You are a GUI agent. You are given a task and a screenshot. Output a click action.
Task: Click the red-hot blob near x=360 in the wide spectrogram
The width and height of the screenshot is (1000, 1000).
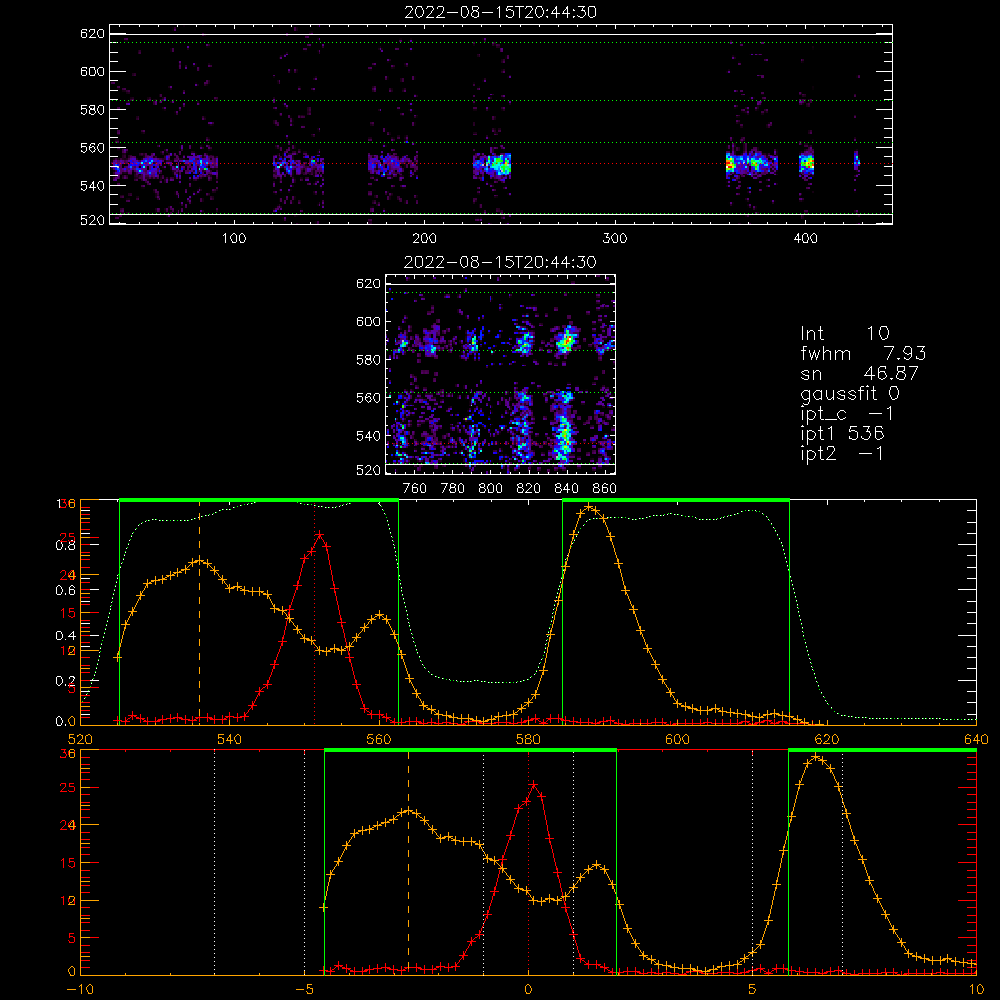coord(730,165)
